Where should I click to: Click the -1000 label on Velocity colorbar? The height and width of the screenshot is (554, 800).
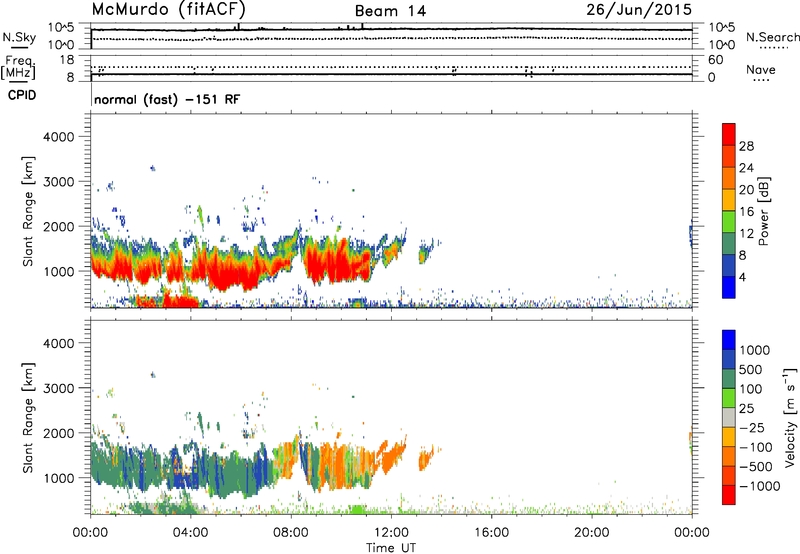tap(759, 486)
